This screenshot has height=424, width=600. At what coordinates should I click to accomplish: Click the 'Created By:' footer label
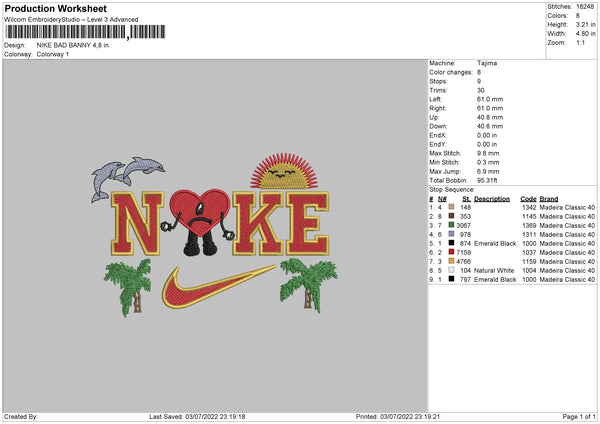point(21,416)
